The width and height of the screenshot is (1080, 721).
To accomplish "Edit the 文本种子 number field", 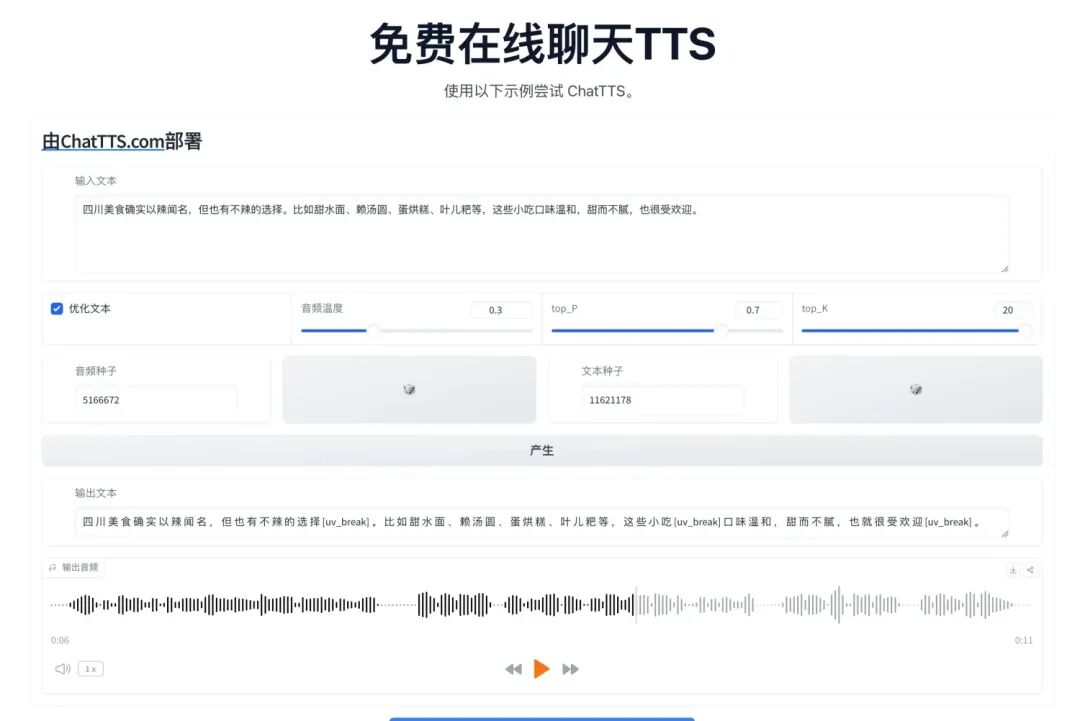I will point(662,400).
